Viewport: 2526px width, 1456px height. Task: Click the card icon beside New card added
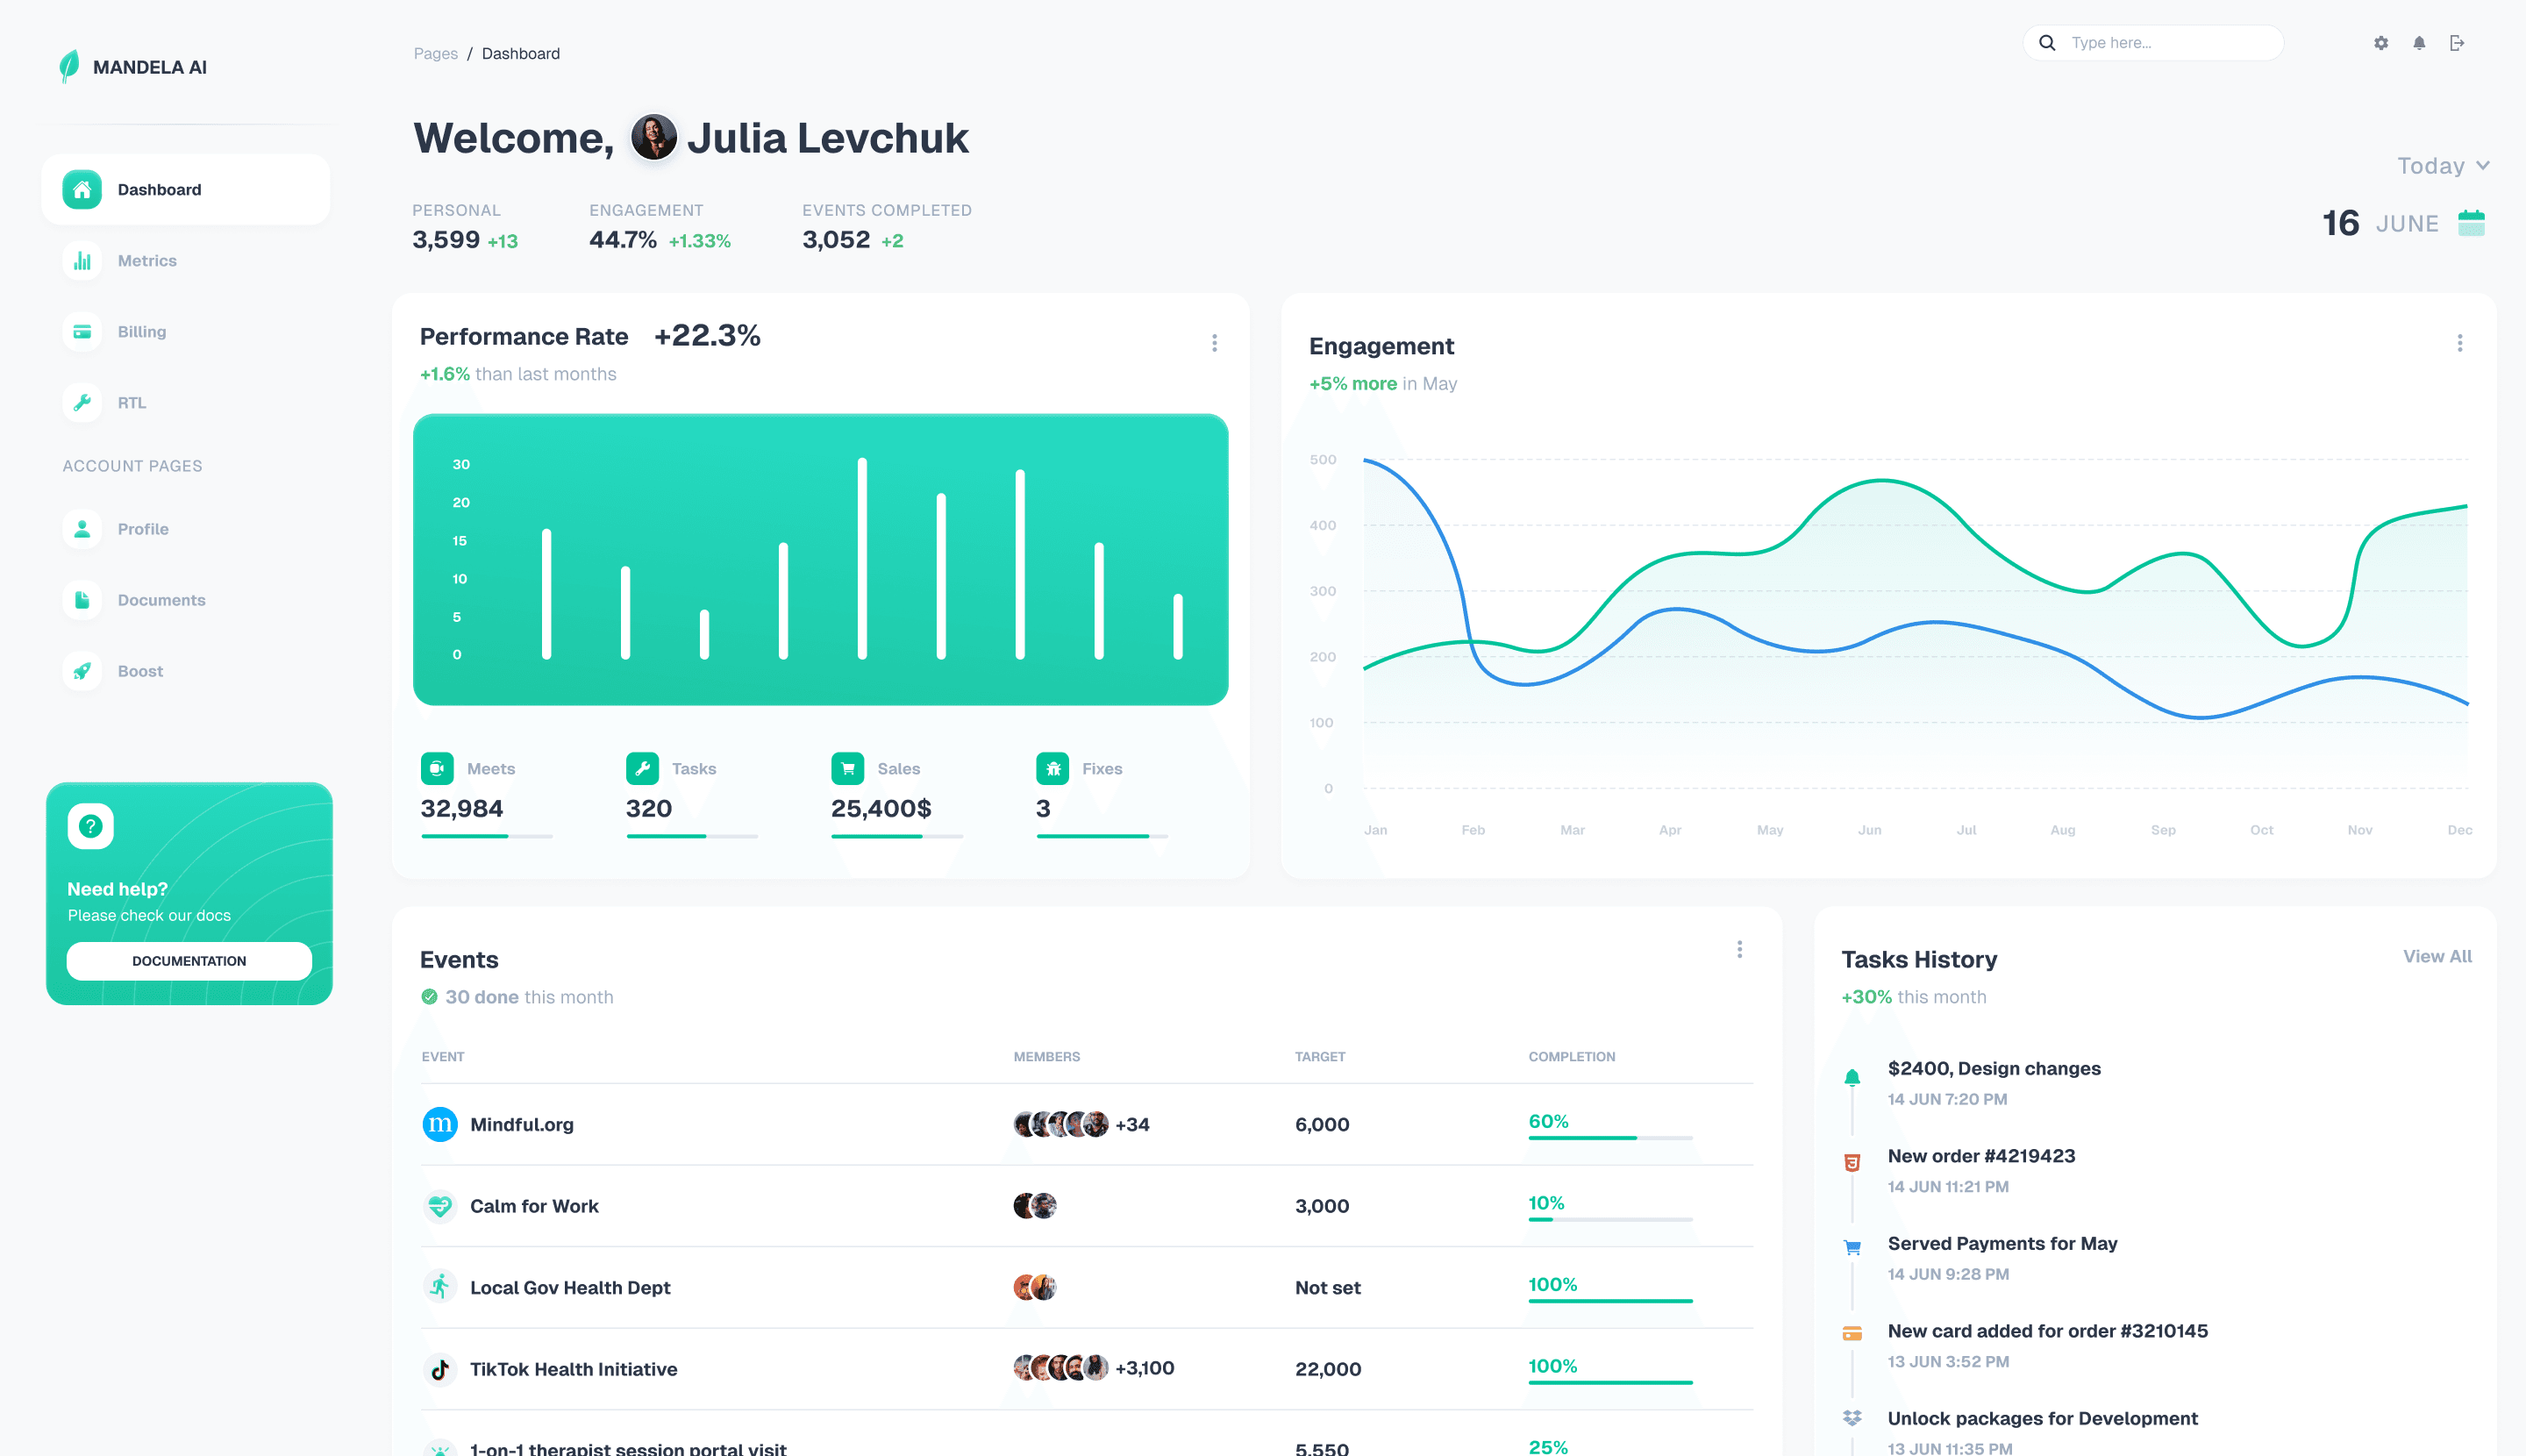(1852, 1333)
